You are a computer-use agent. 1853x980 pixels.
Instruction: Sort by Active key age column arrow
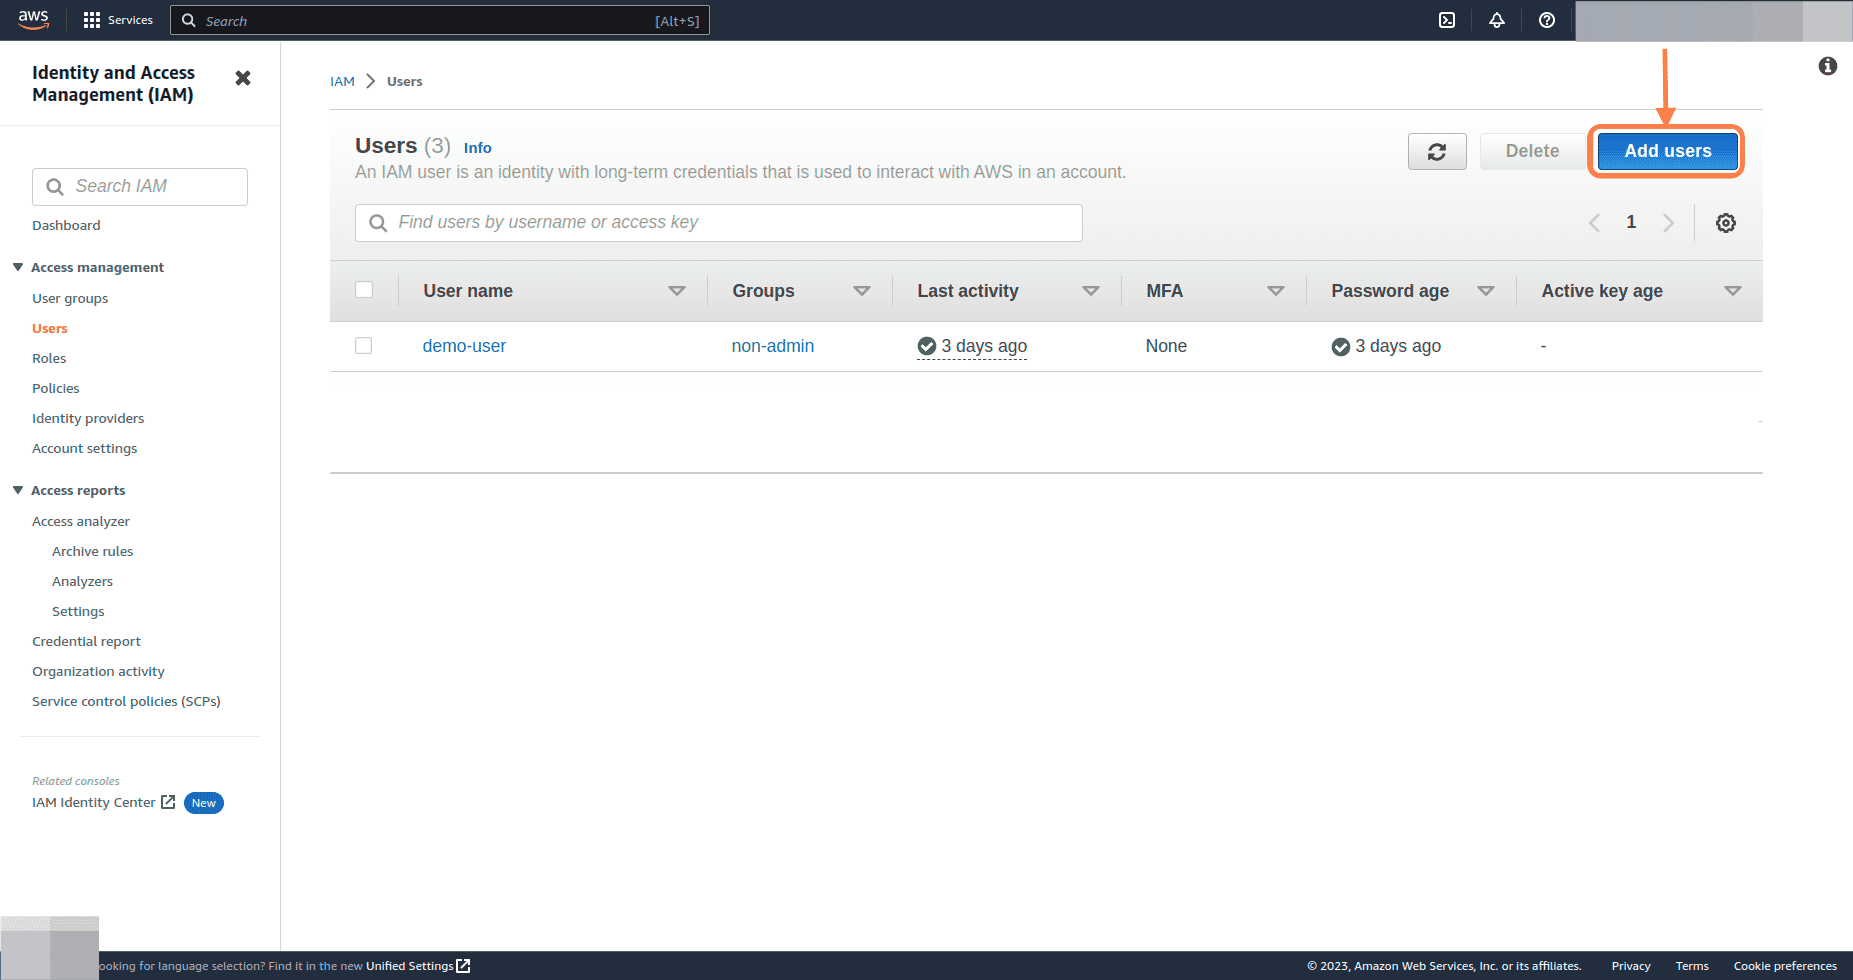1733,291
